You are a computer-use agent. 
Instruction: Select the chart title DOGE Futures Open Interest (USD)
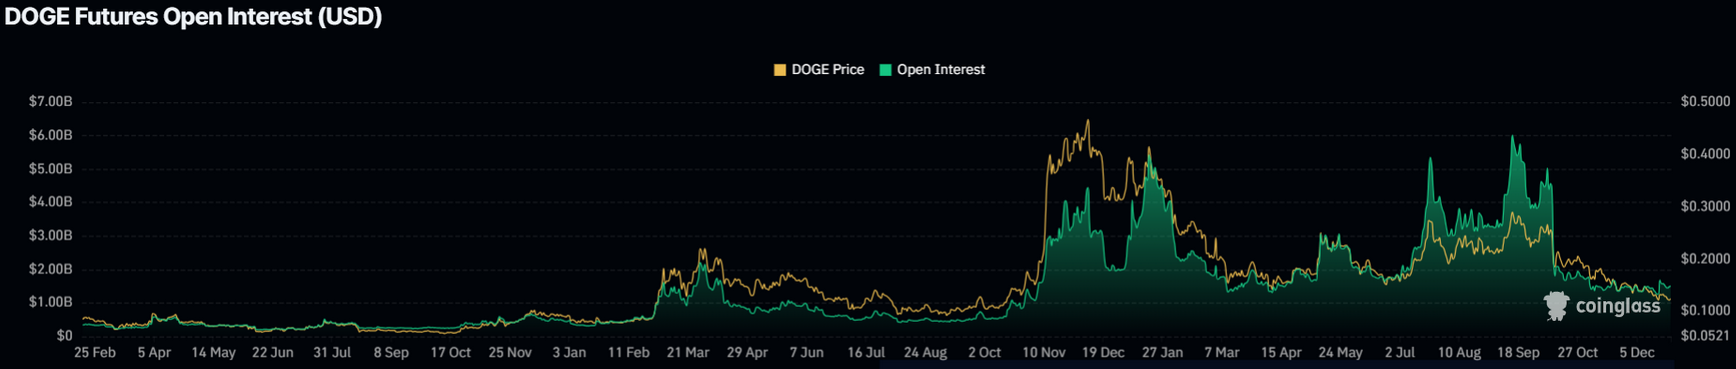(193, 17)
